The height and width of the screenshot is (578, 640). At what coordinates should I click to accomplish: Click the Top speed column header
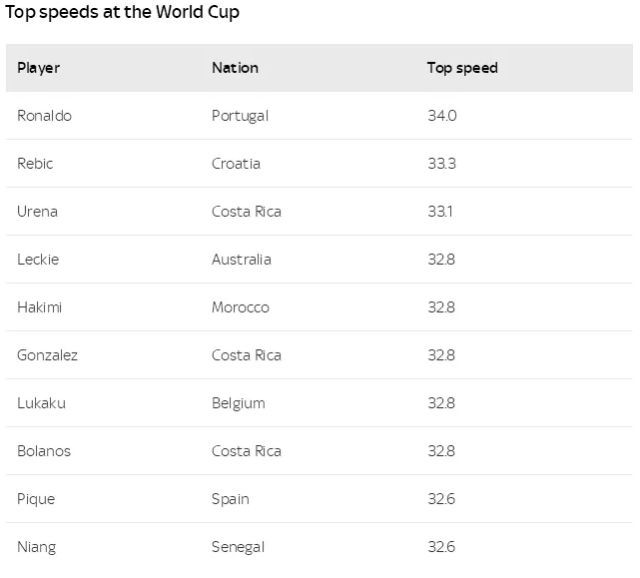462,68
